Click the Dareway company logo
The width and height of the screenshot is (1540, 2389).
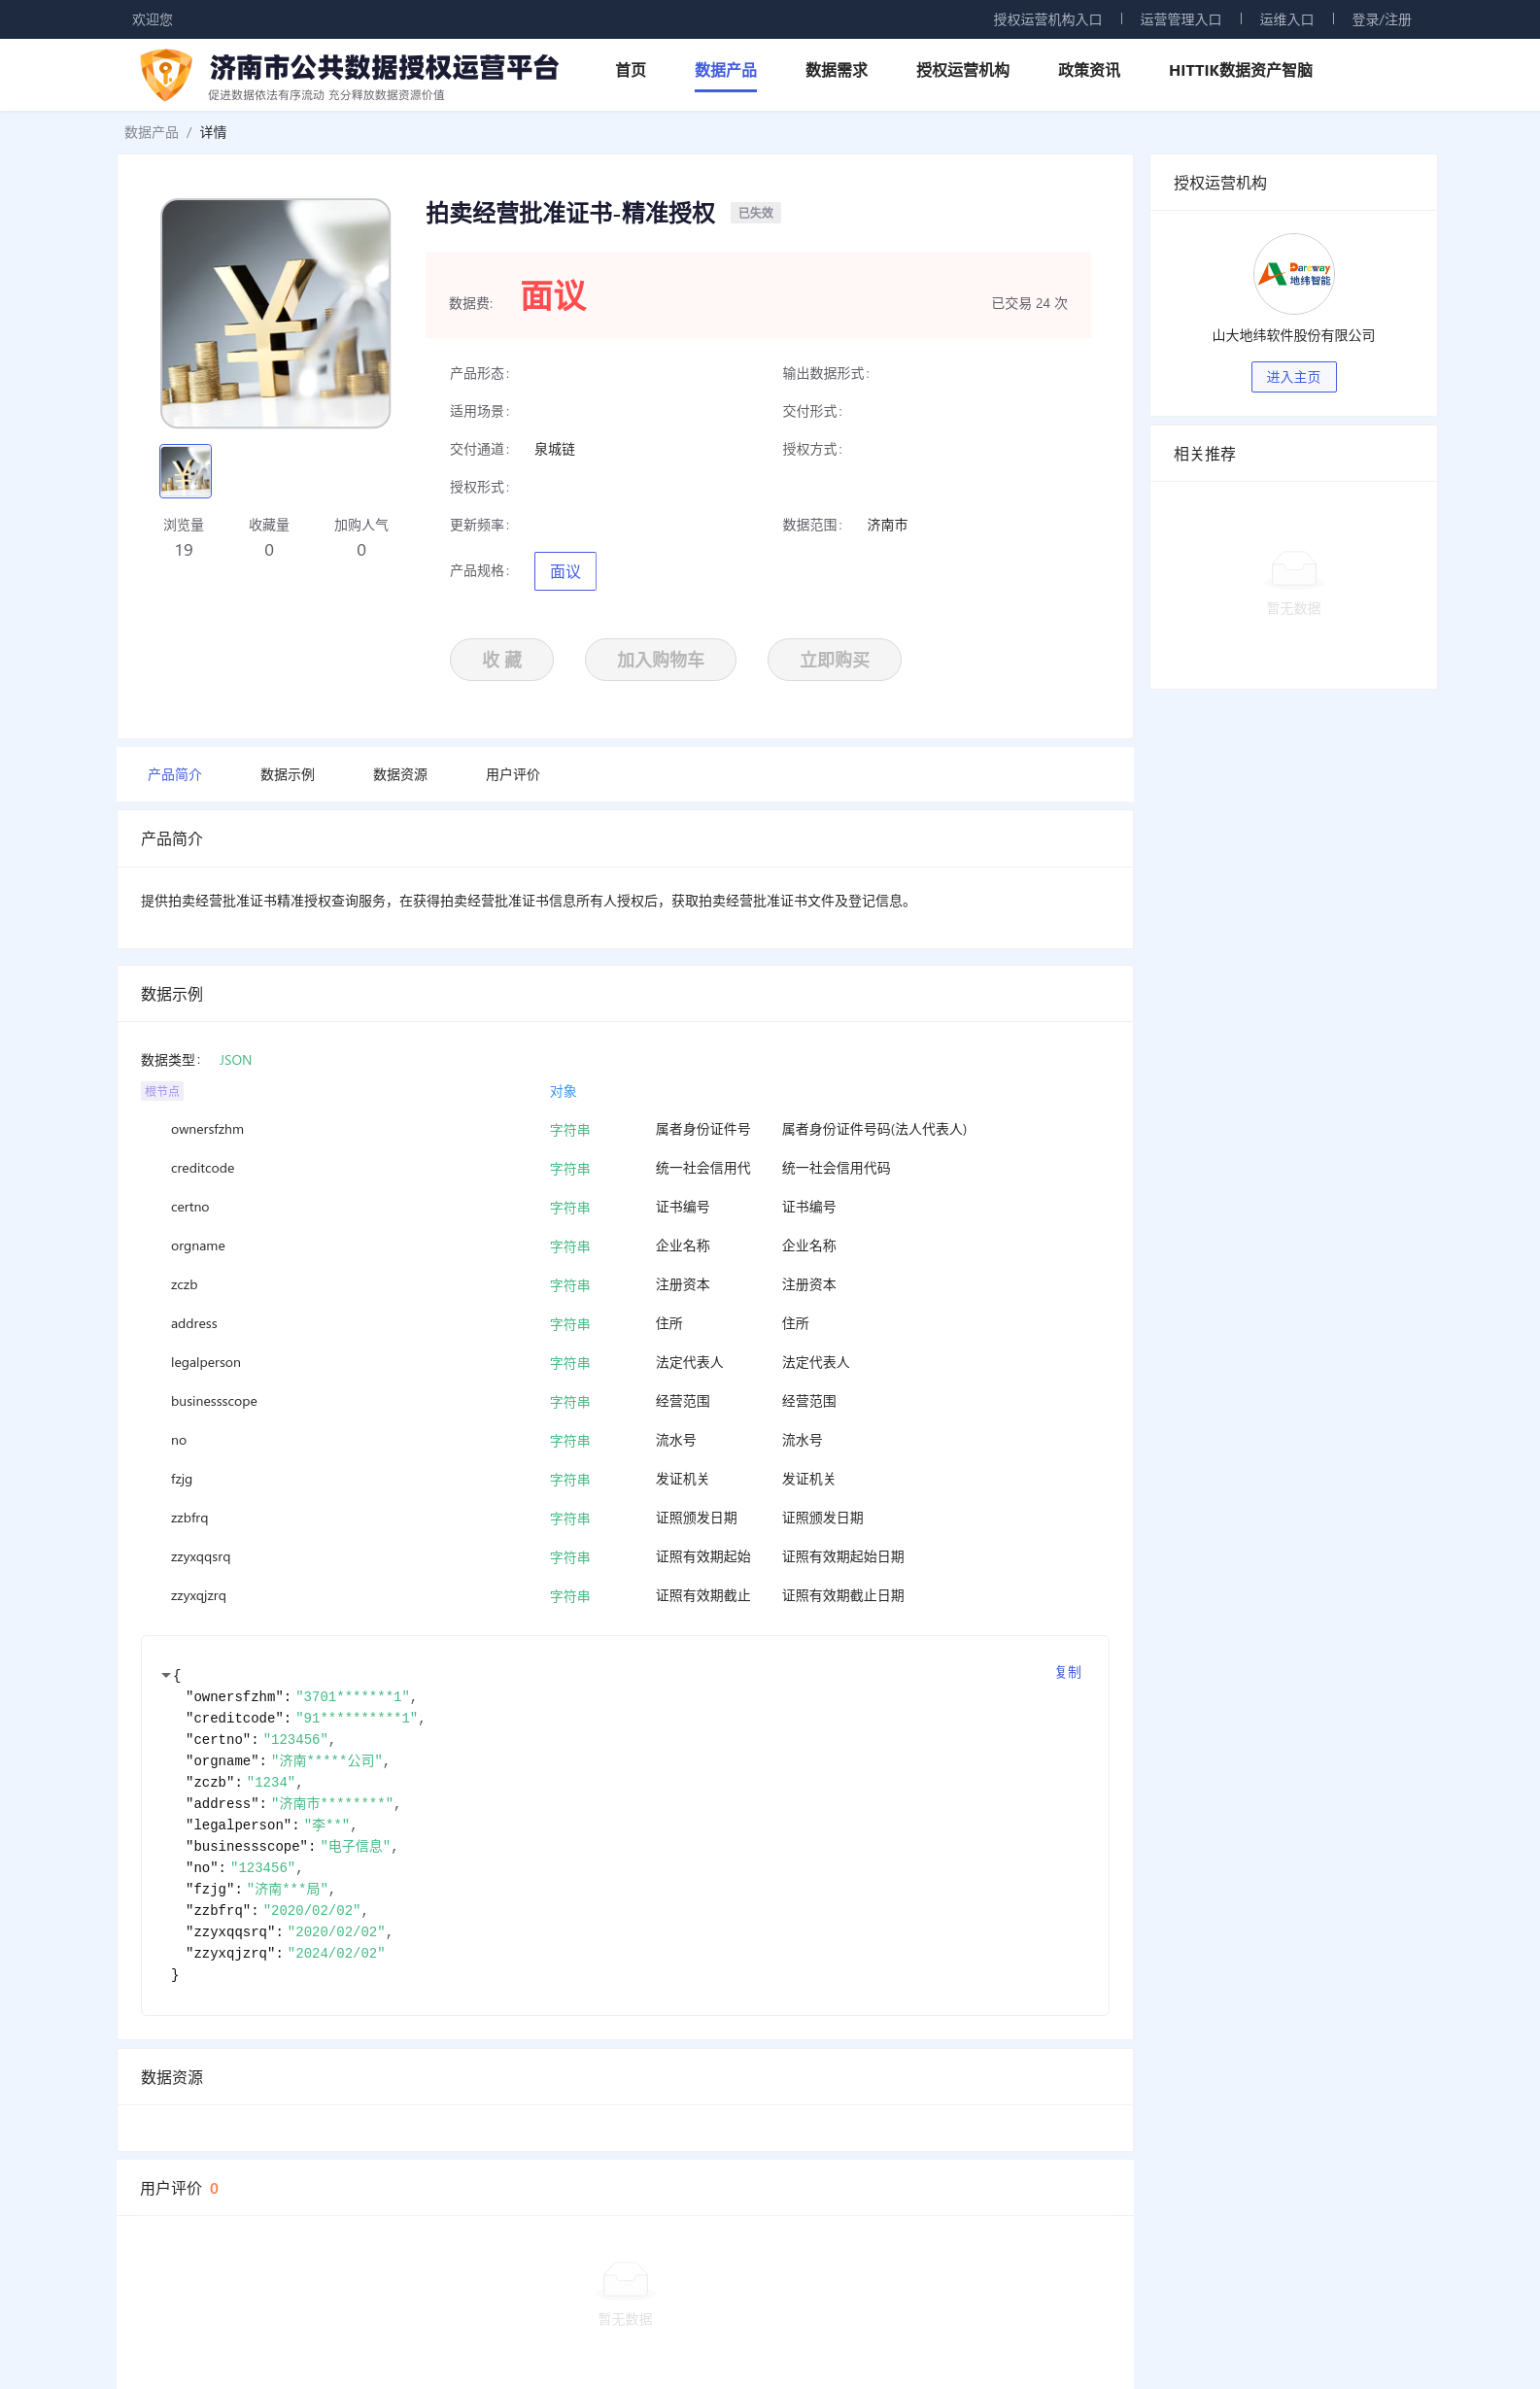(1293, 274)
